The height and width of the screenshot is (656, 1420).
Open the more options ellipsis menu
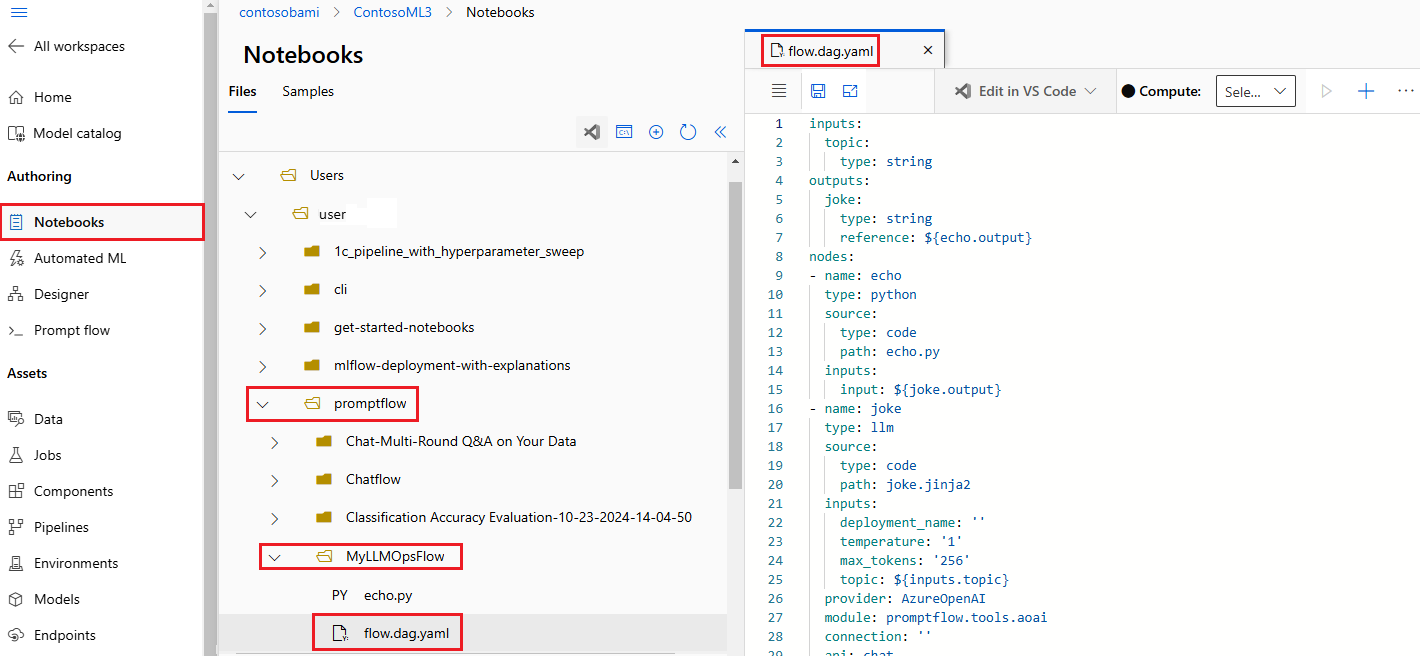1405,91
